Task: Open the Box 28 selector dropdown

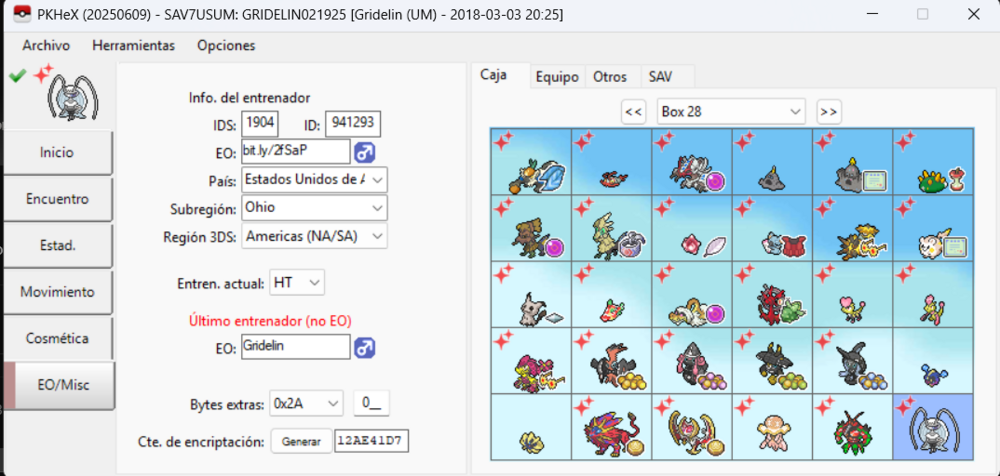Action: click(x=731, y=112)
